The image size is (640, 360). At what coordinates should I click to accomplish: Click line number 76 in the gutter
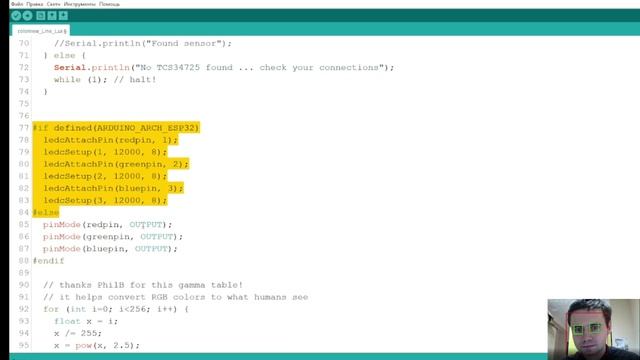(24, 116)
